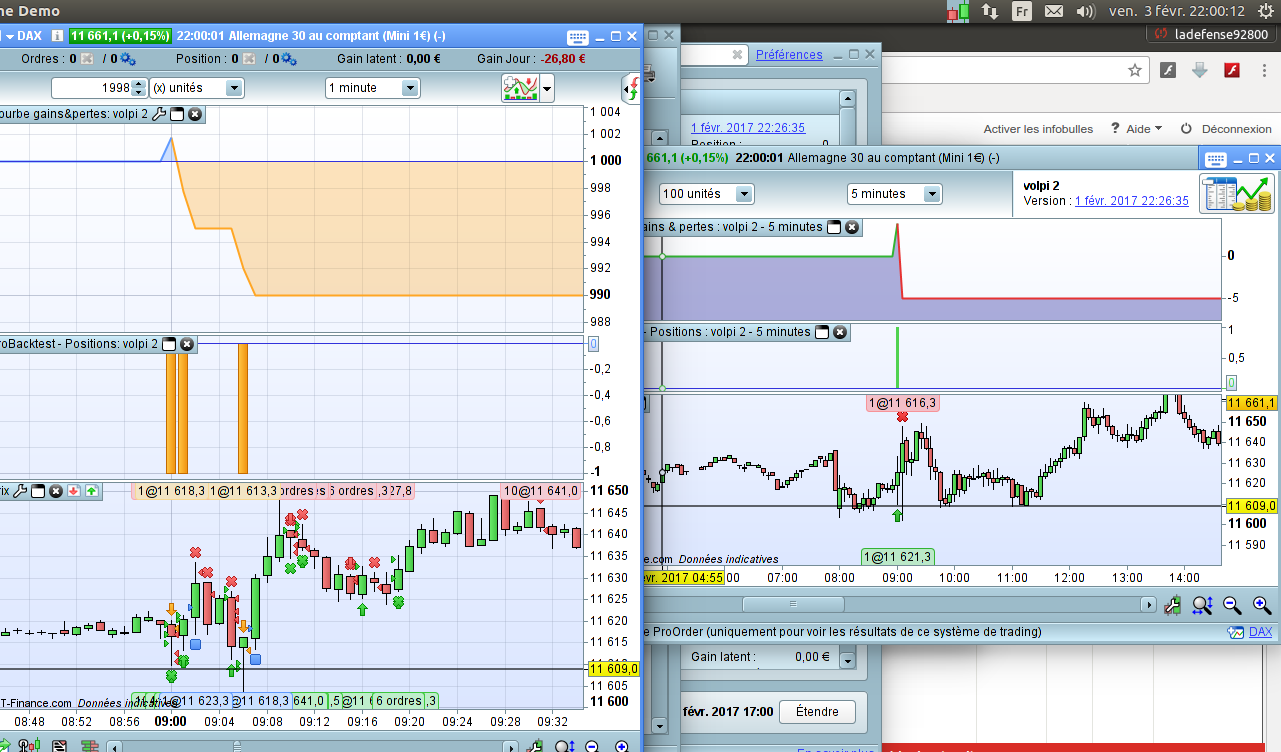Open the volume indicator in the top bar
The width and height of the screenshot is (1281, 752).
point(1085,11)
